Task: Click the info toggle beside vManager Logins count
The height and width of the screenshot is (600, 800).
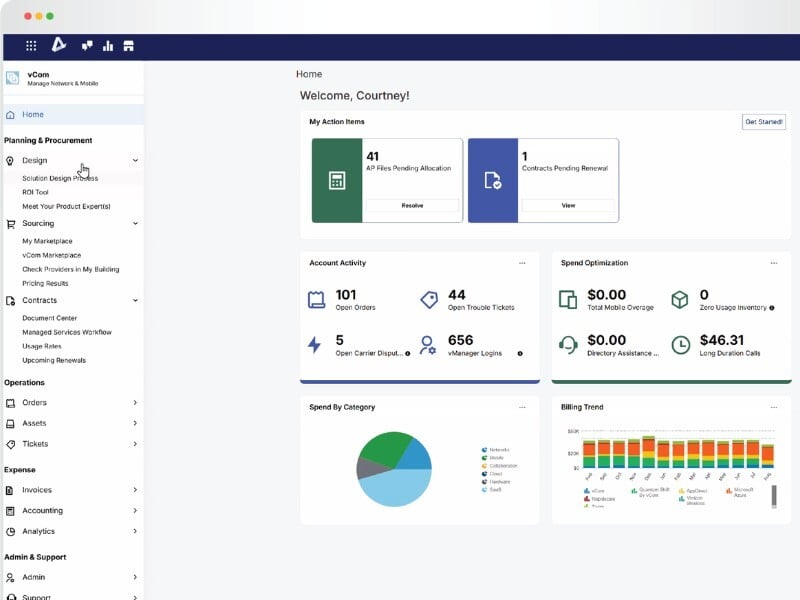Action: pos(518,353)
